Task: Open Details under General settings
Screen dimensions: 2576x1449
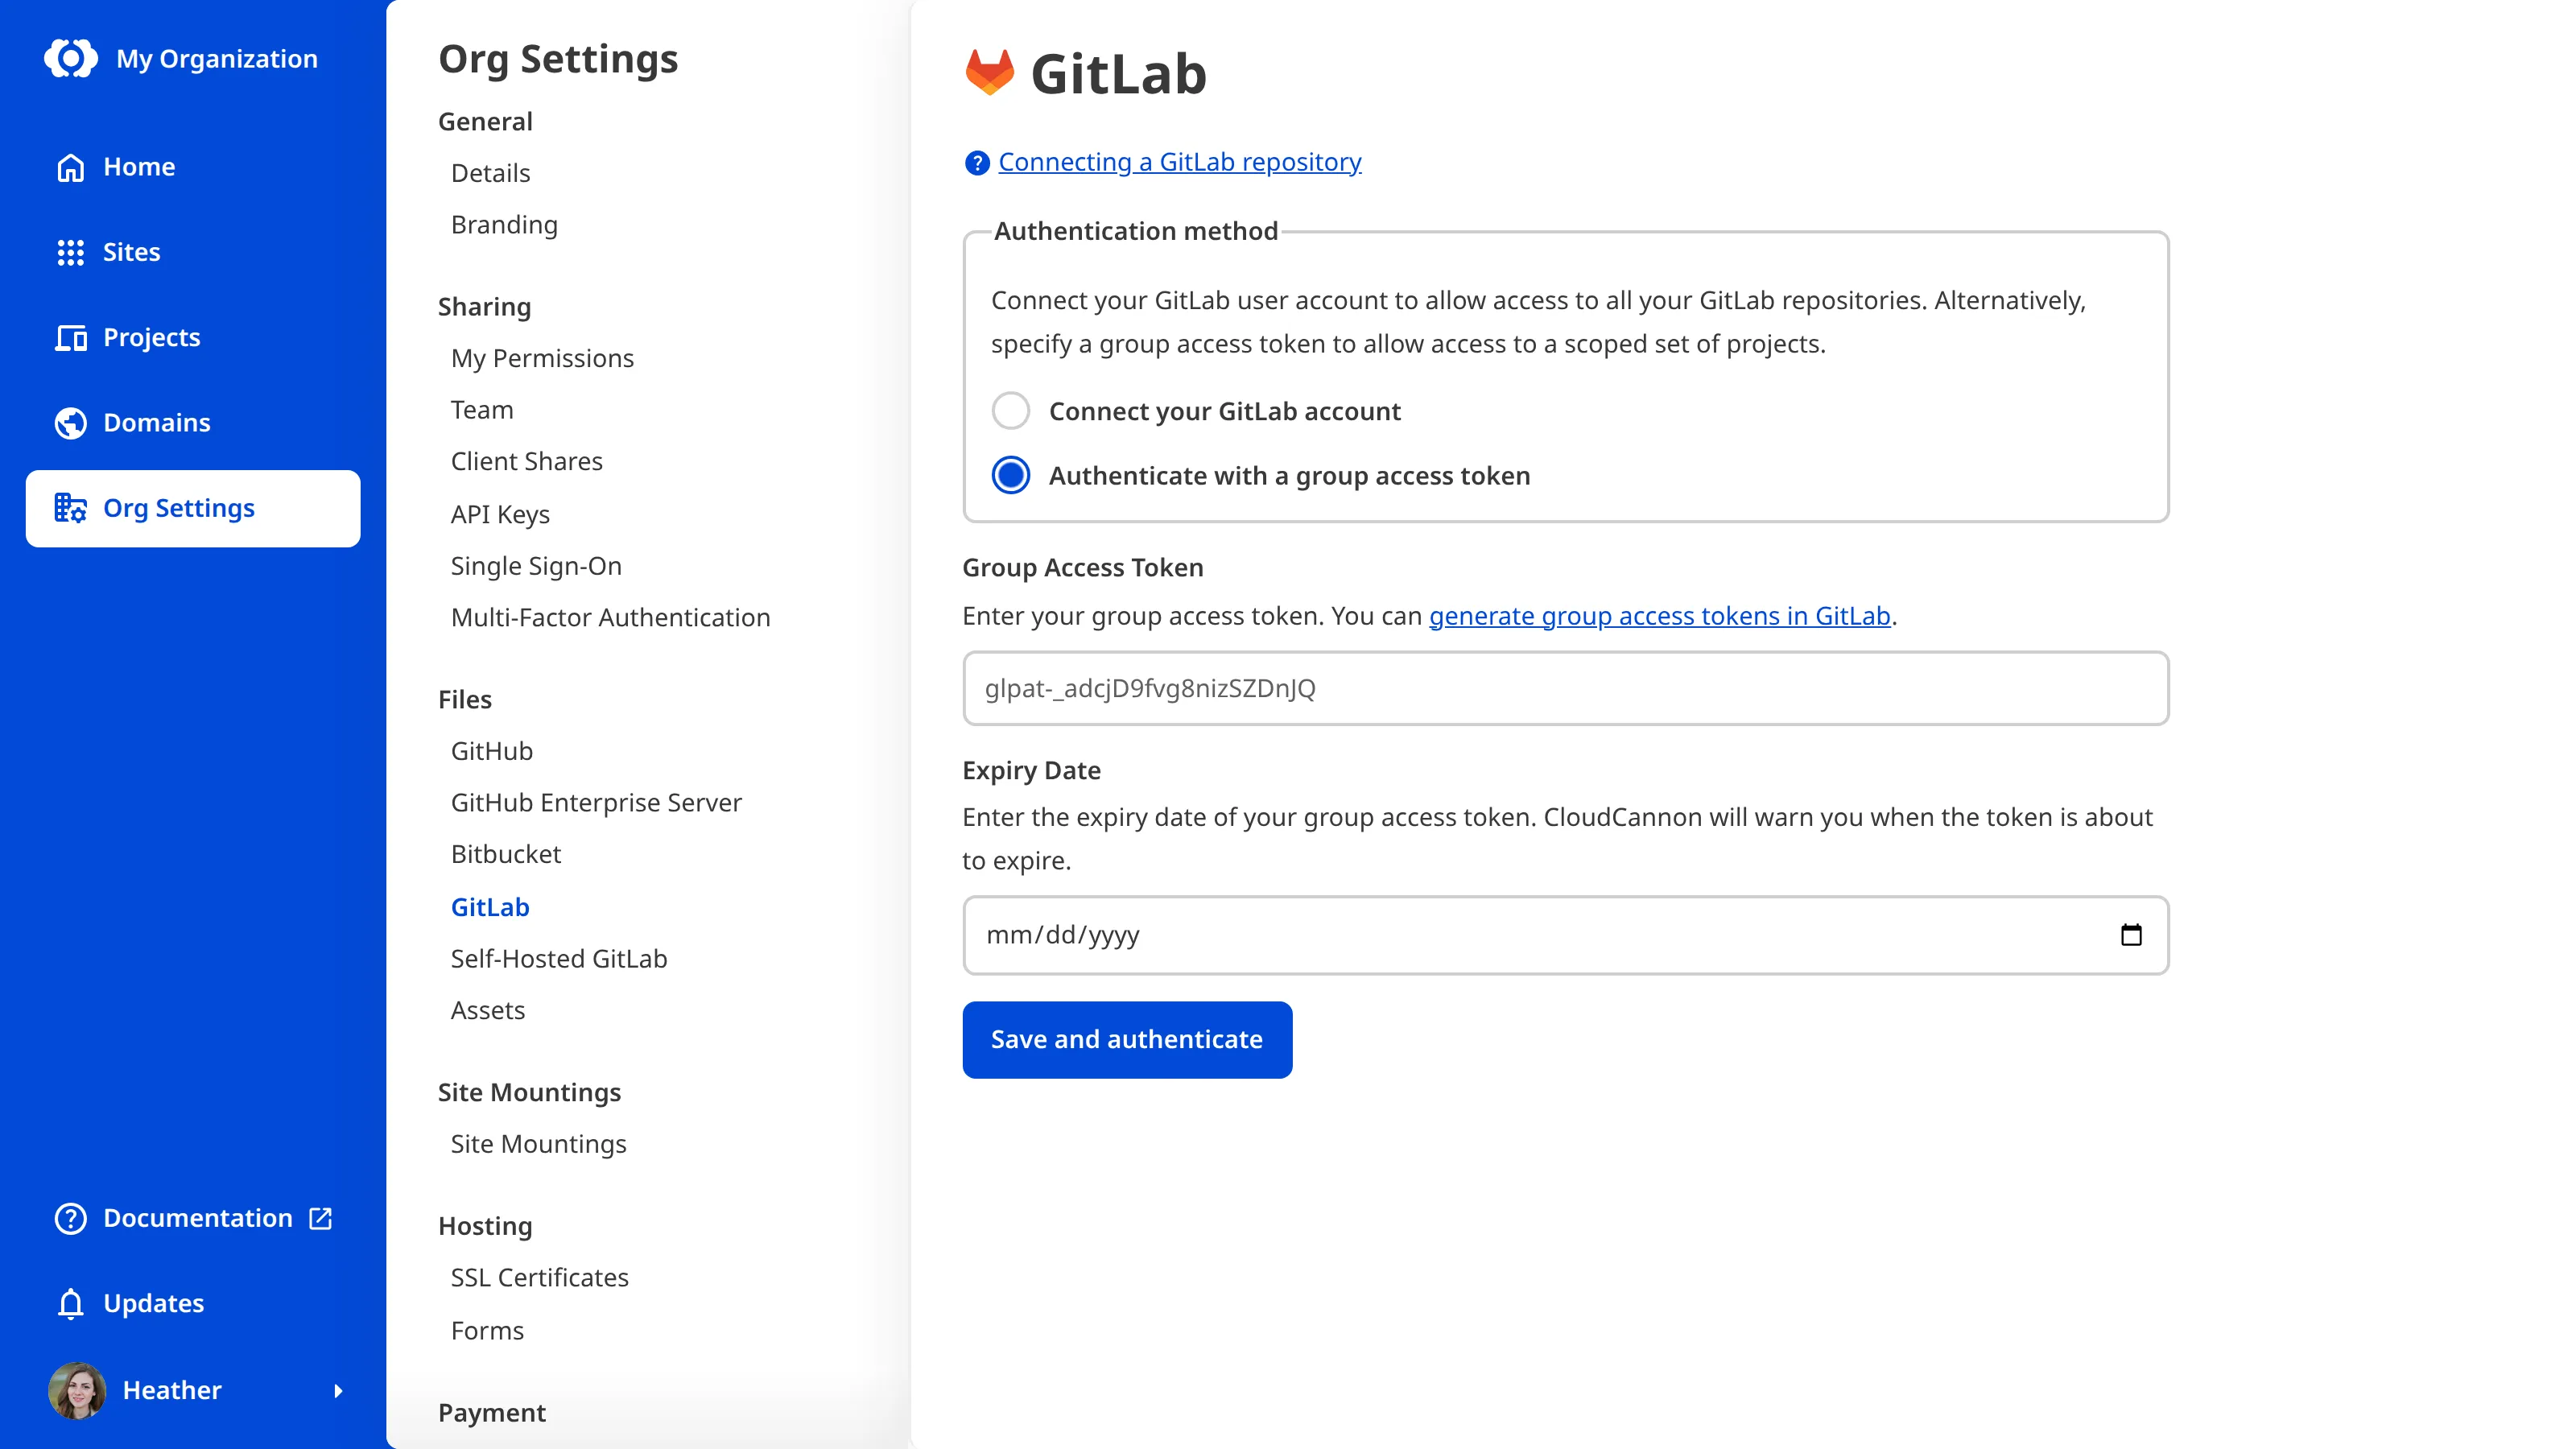Action: 490,173
